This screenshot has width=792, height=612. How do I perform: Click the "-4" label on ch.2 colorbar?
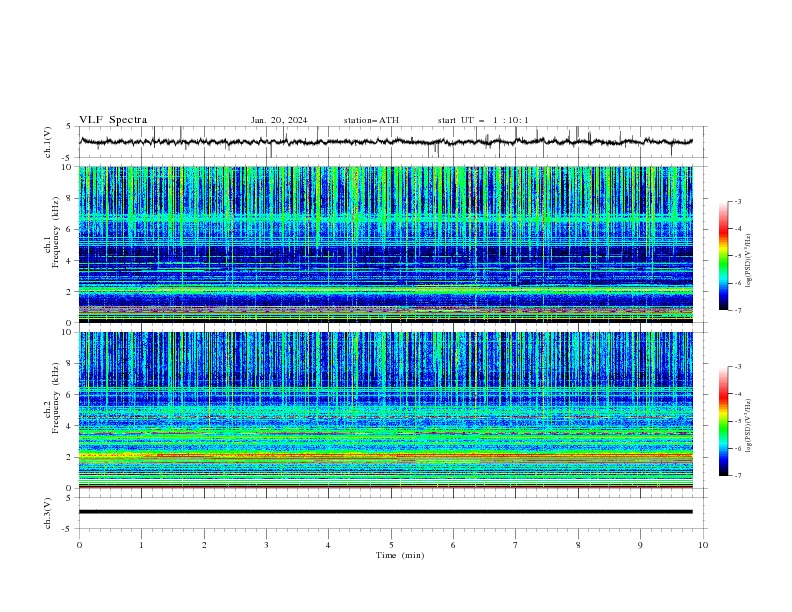pos(738,394)
